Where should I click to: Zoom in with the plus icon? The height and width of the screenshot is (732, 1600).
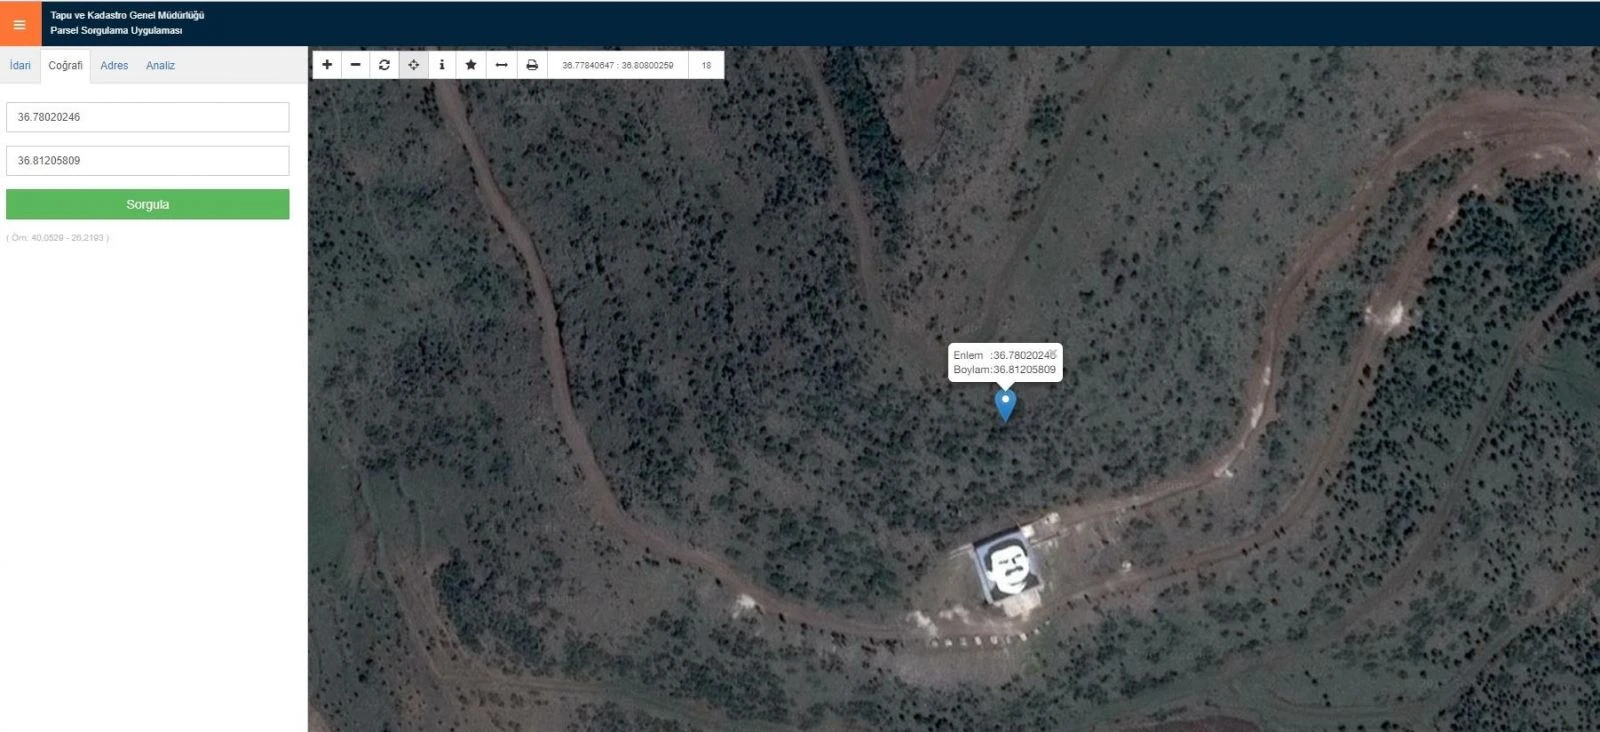point(327,65)
